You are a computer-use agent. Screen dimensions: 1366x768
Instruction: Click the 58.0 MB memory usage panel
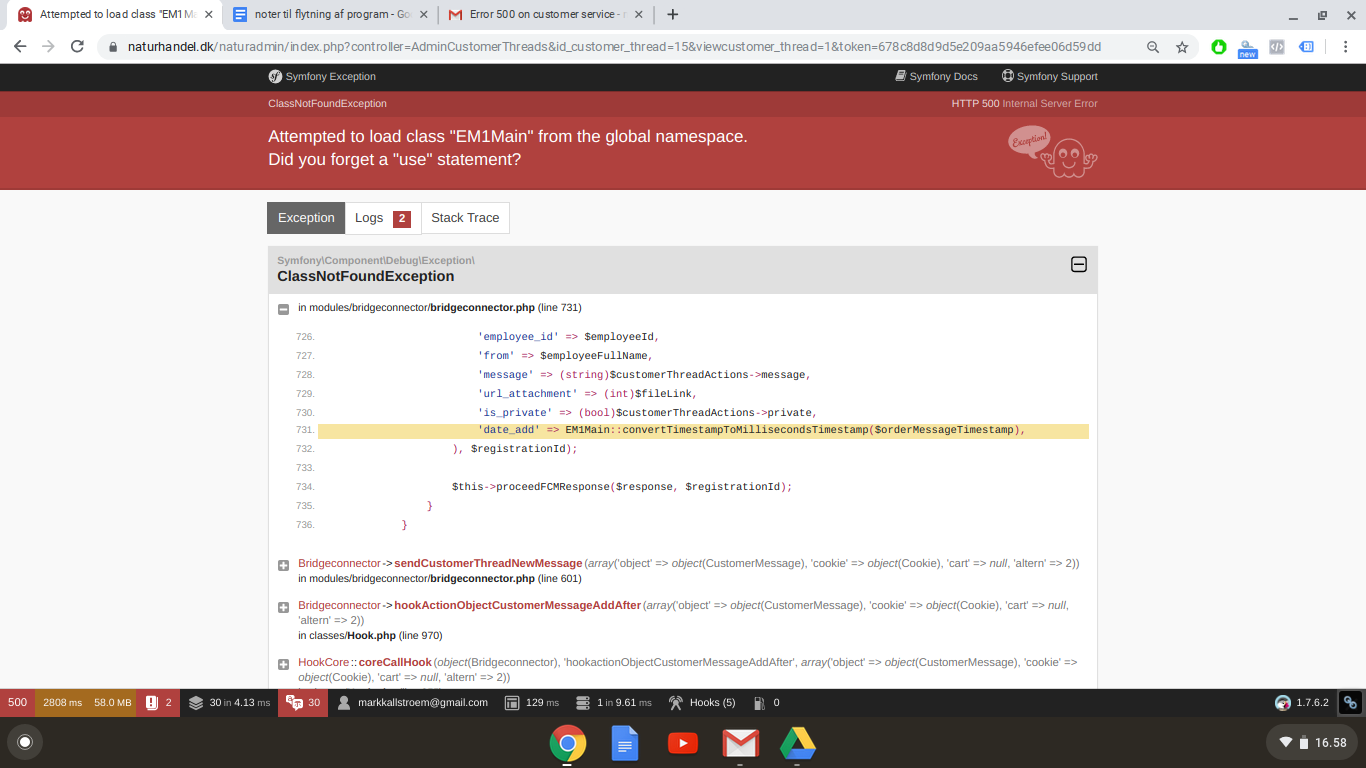113,703
